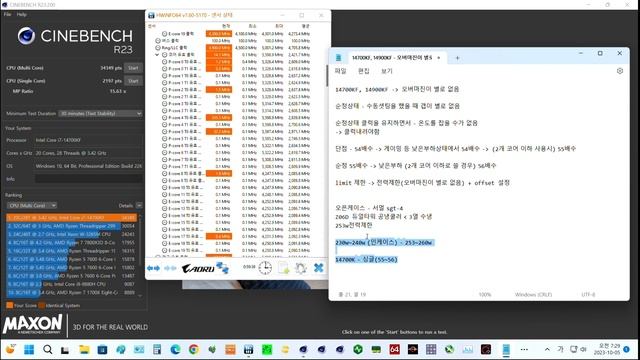Click the highlighted 14700K 싱글(55~56) line
Viewport: 640px width, 360px height.
(366, 260)
